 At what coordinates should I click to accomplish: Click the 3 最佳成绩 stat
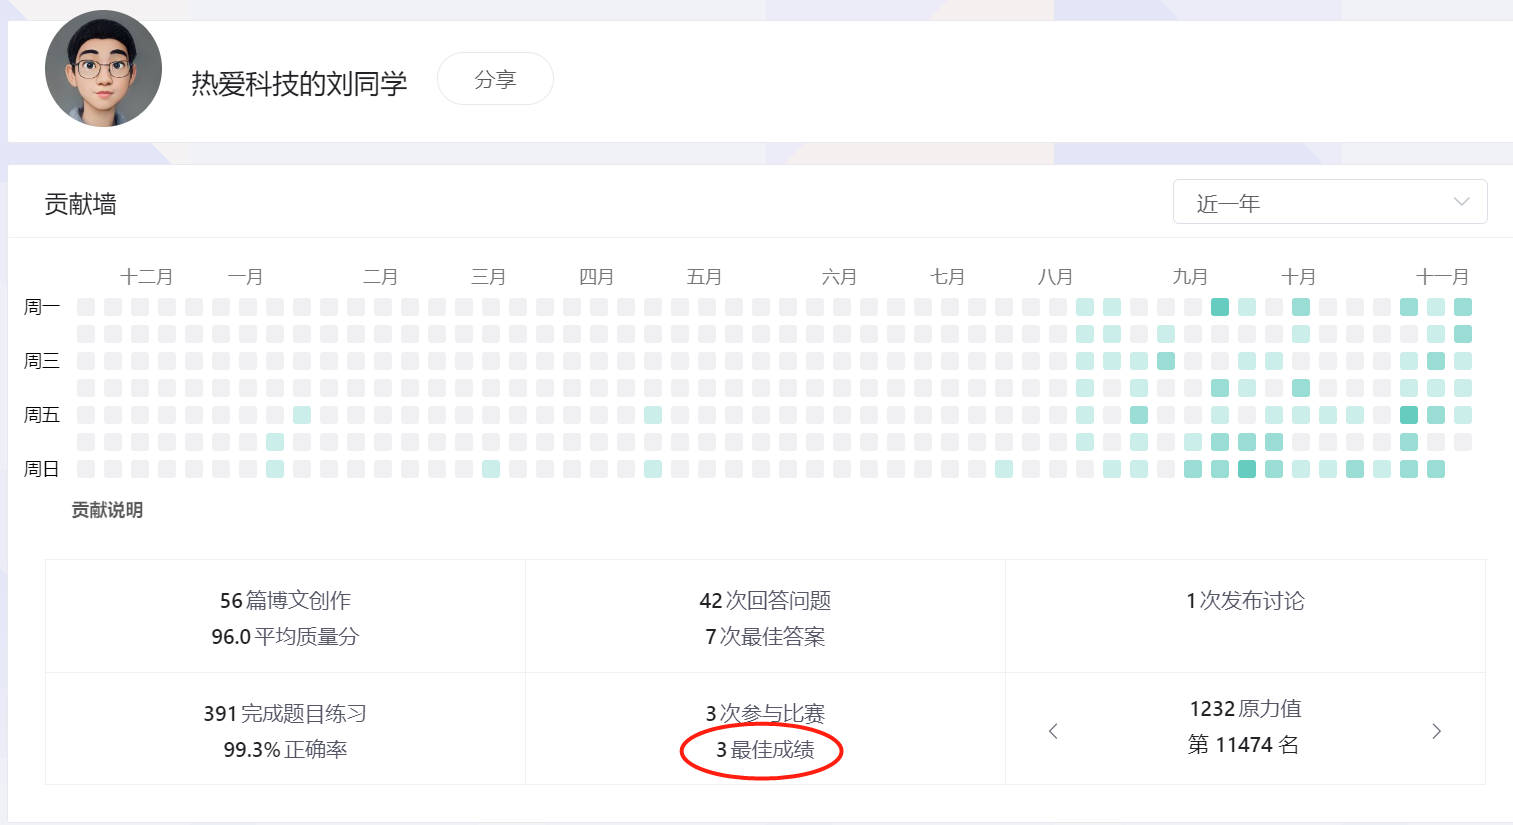pyautogui.click(x=765, y=749)
